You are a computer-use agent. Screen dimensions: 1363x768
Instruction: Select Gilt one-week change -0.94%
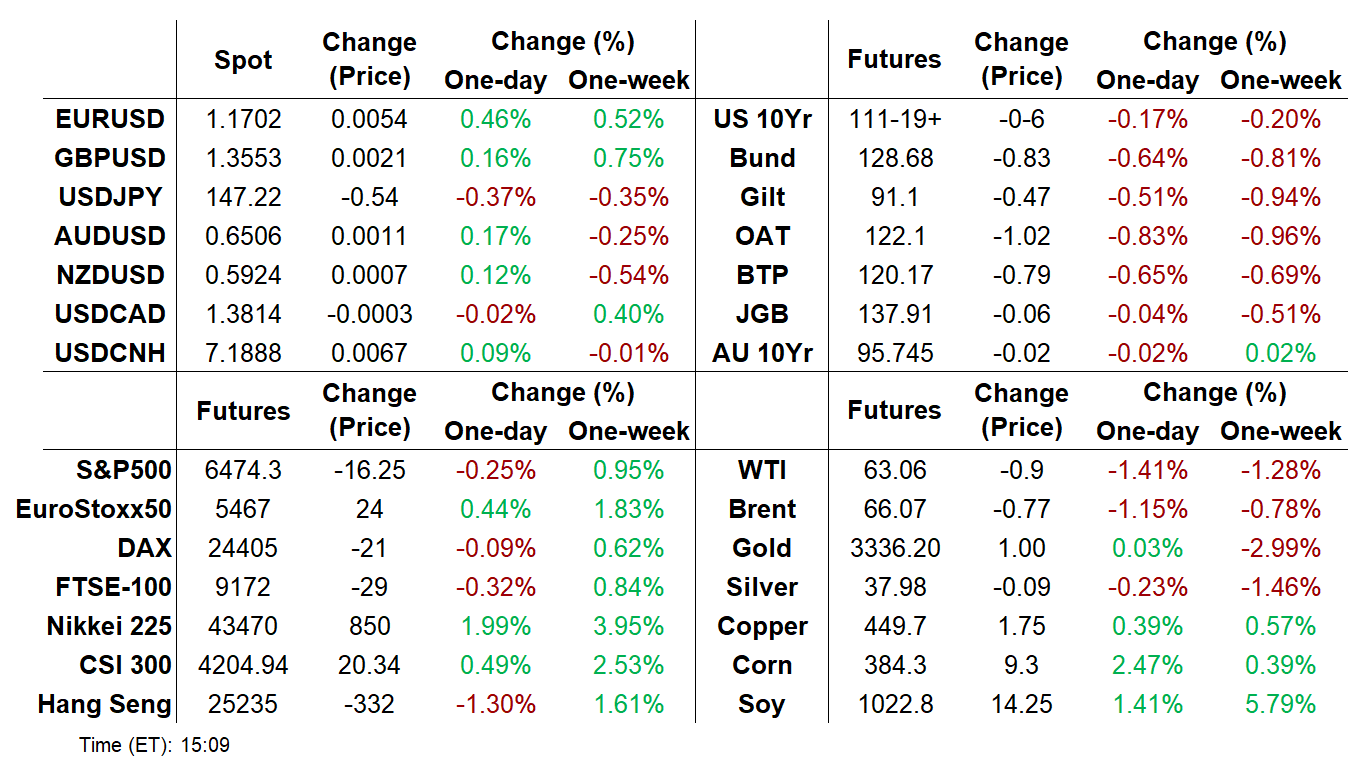point(1281,198)
